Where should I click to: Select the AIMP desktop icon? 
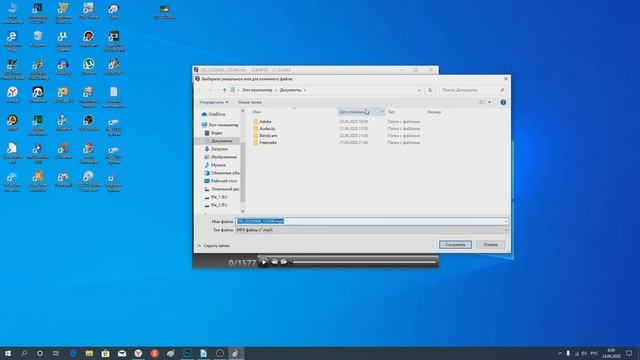(12, 122)
